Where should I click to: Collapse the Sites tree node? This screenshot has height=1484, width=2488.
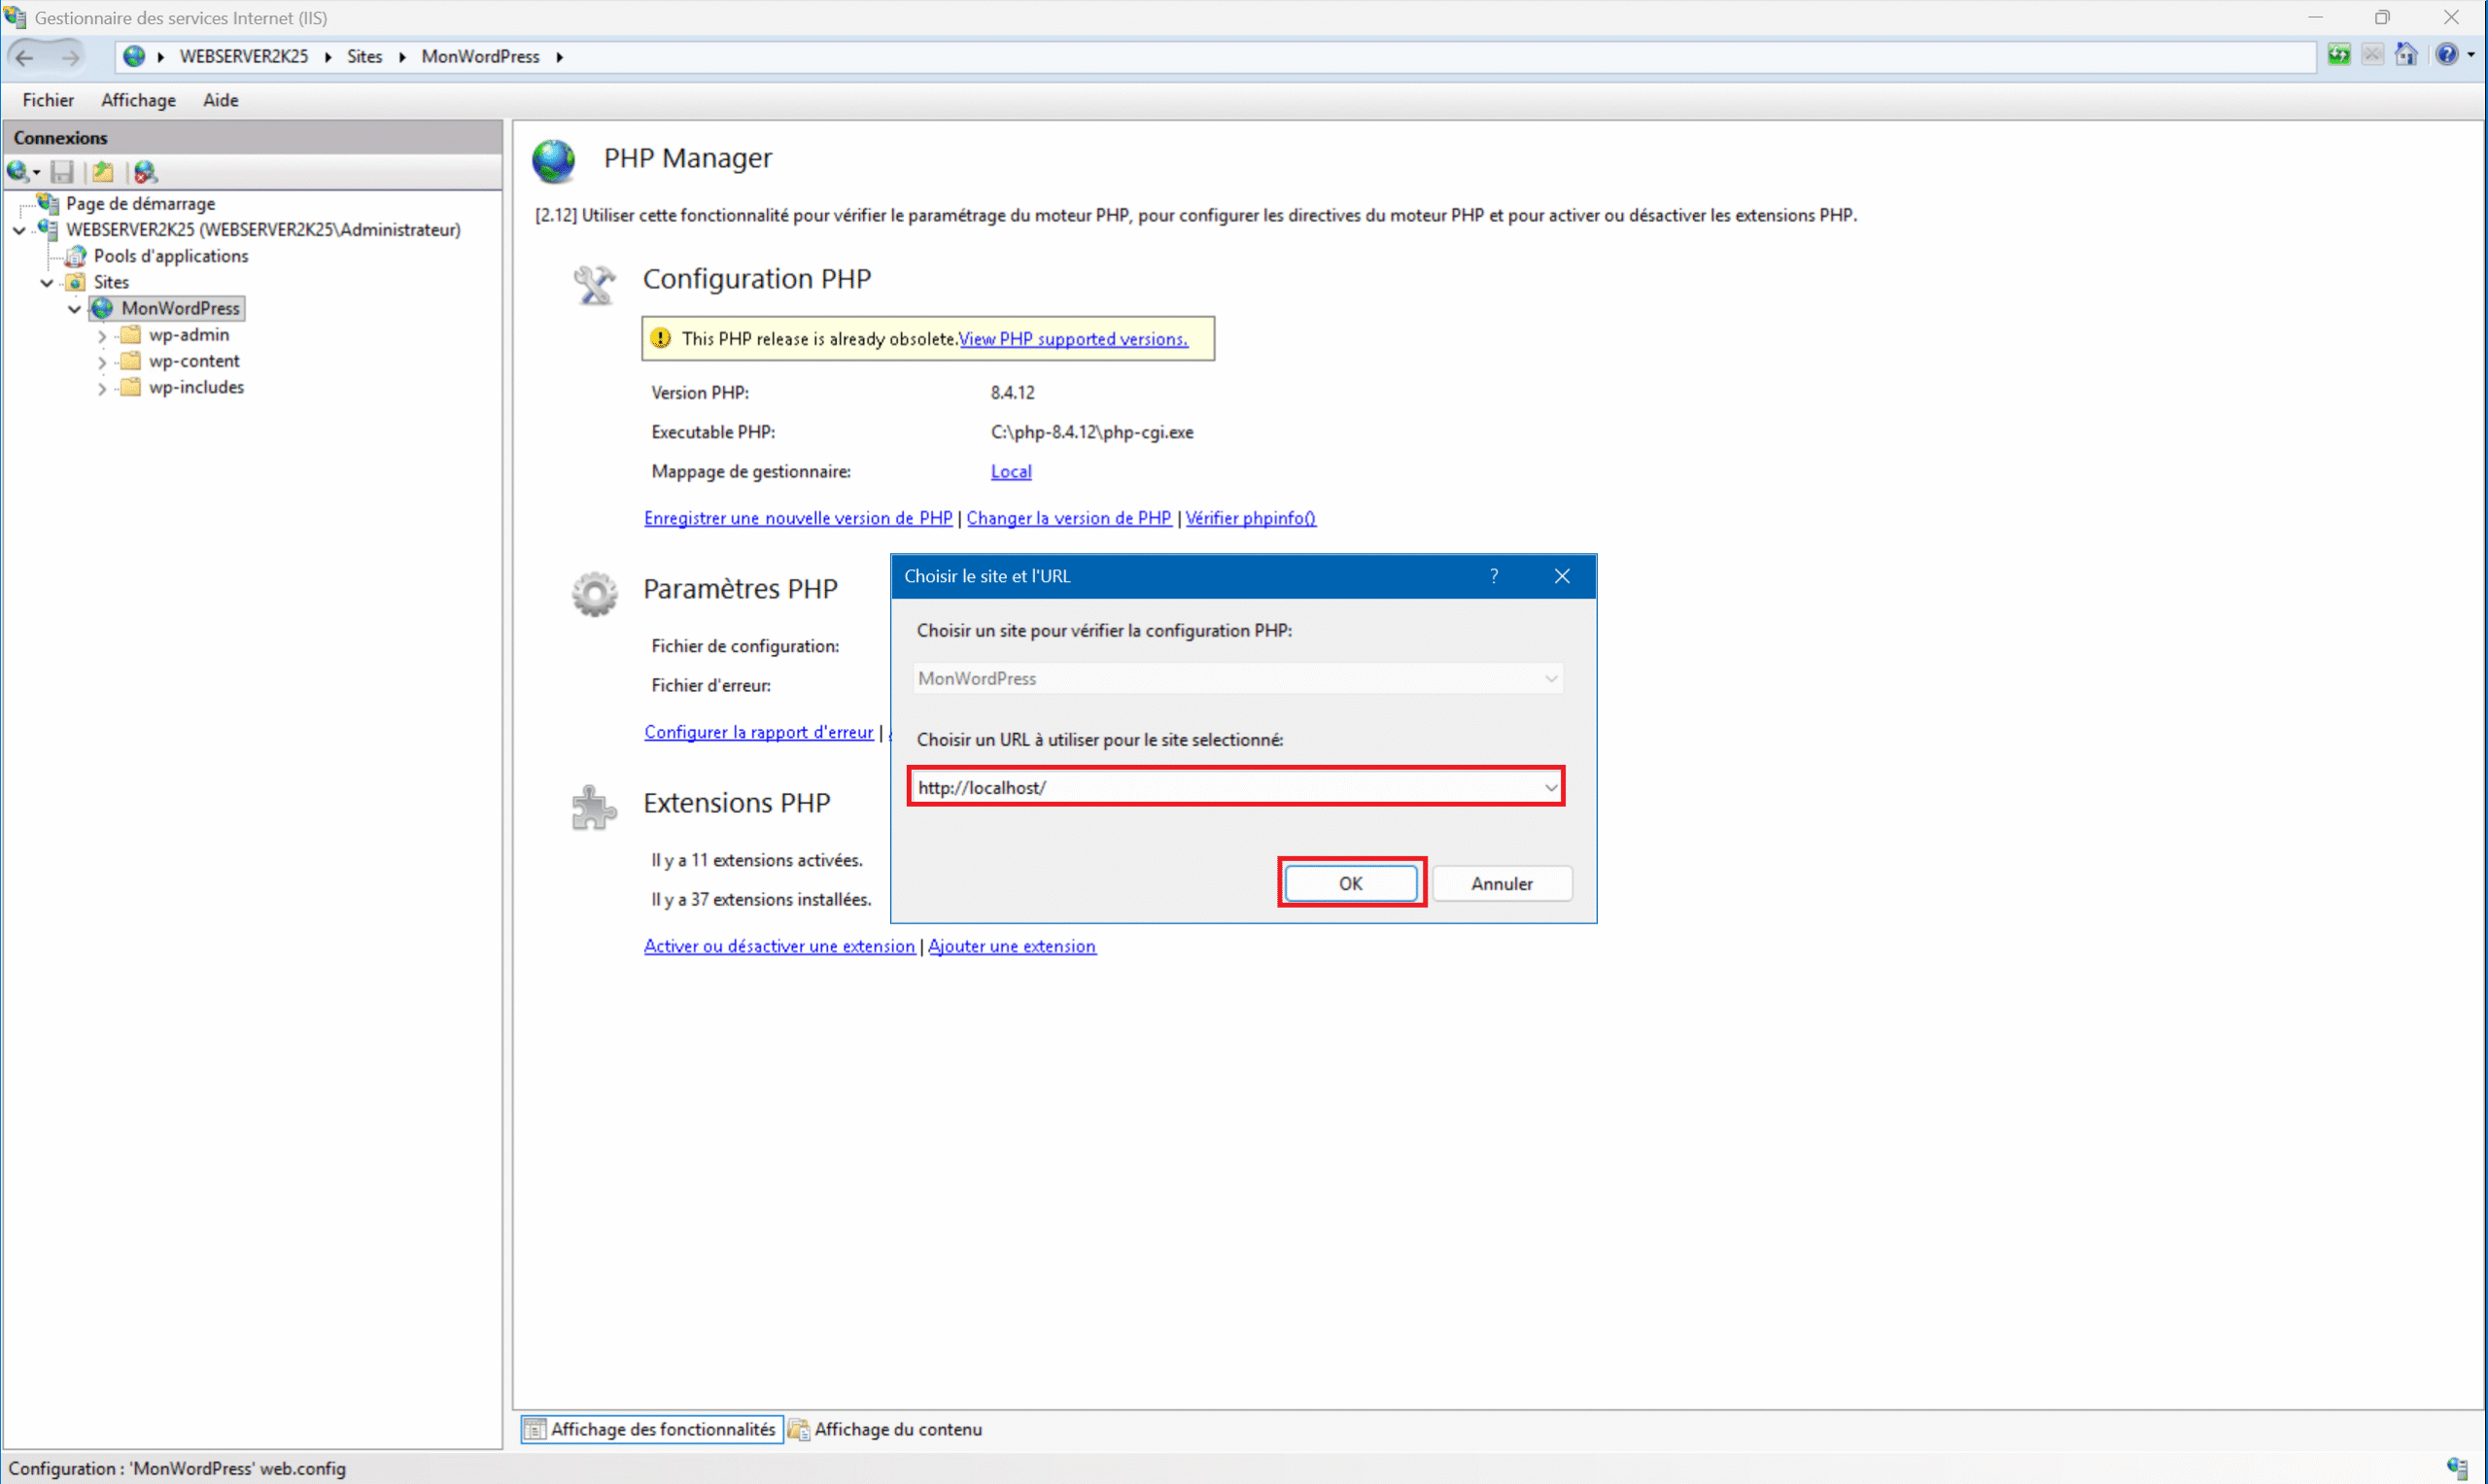point(47,283)
